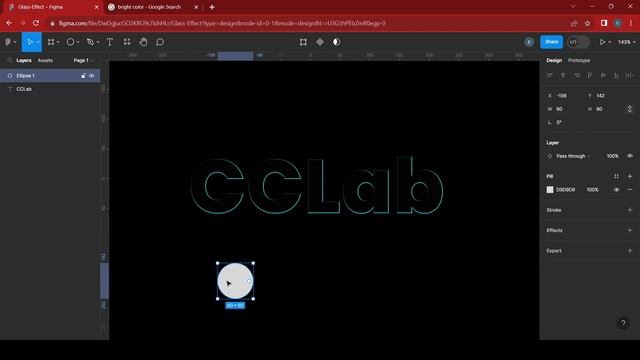Image resolution: width=640 pixels, height=360 pixels.
Task: Click the Align right icon
Action: point(576,76)
